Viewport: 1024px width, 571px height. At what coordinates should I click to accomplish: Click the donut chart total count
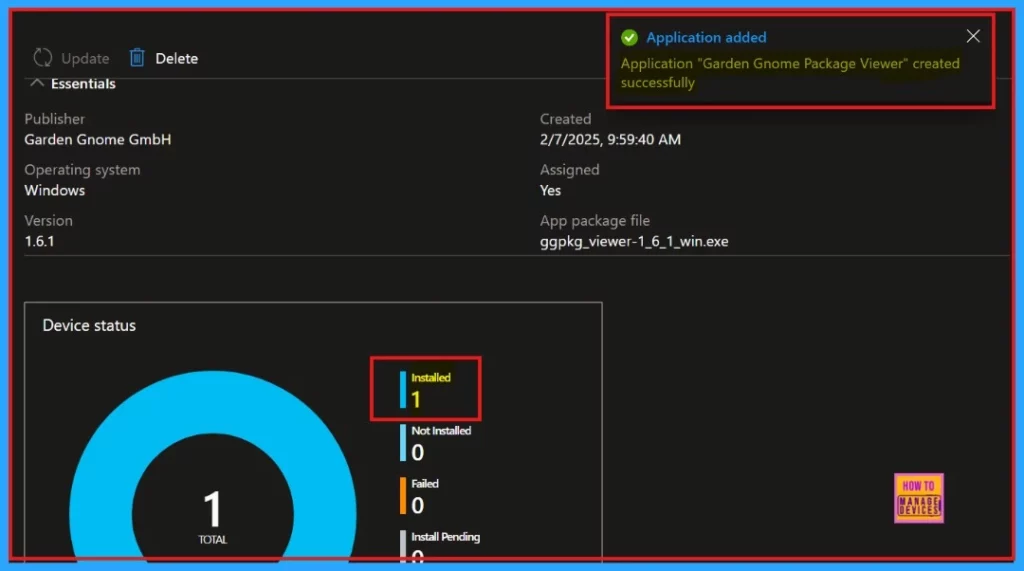pos(213,510)
